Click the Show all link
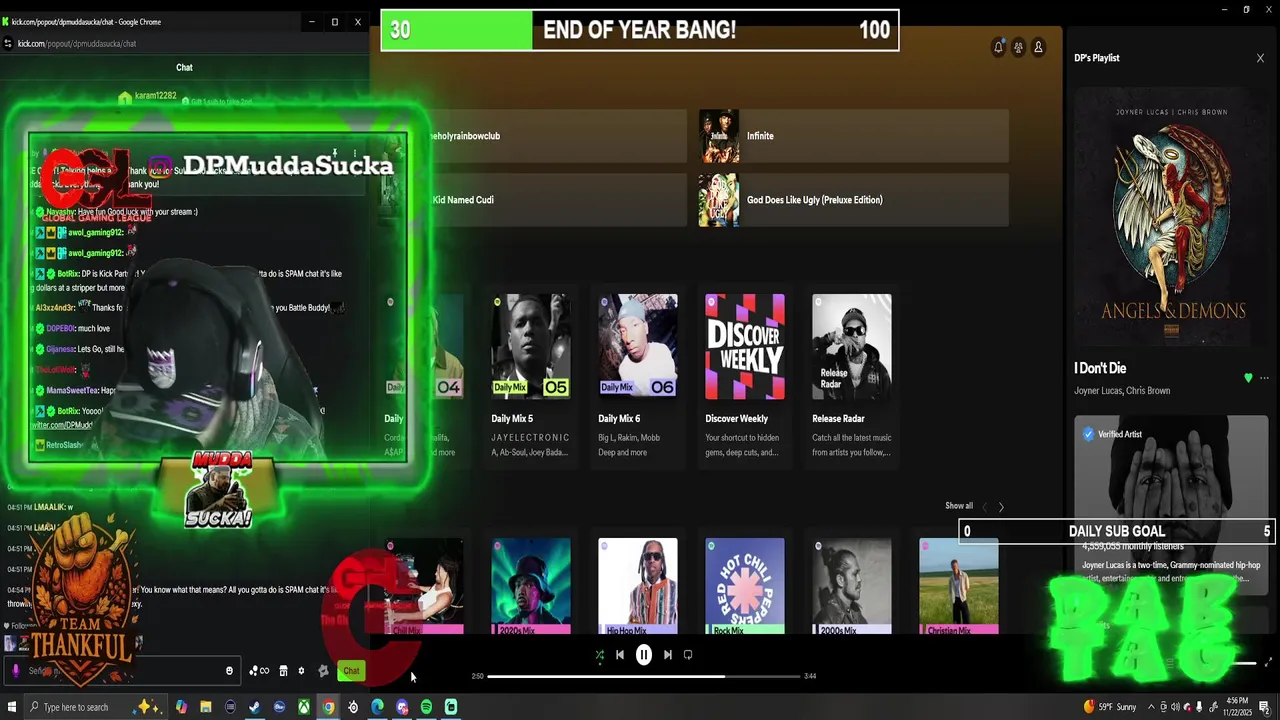Viewport: 1280px width, 720px height. click(x=959, y=506)
